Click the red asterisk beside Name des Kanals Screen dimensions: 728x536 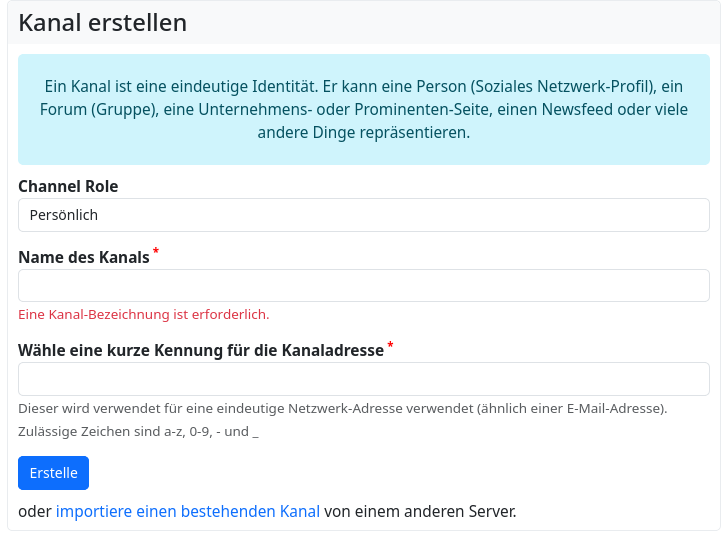coord(156,253)
